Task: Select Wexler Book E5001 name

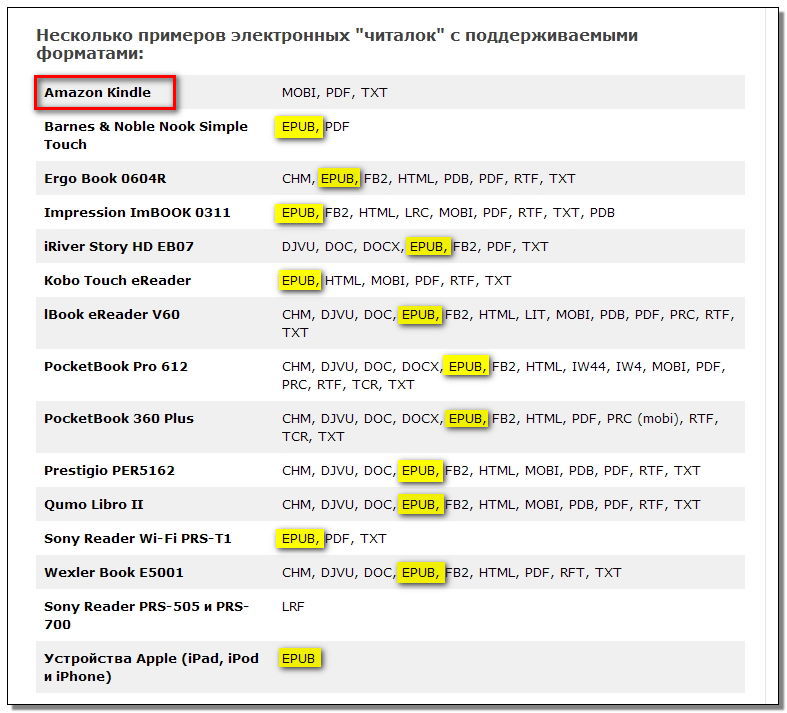Action: 113,573
